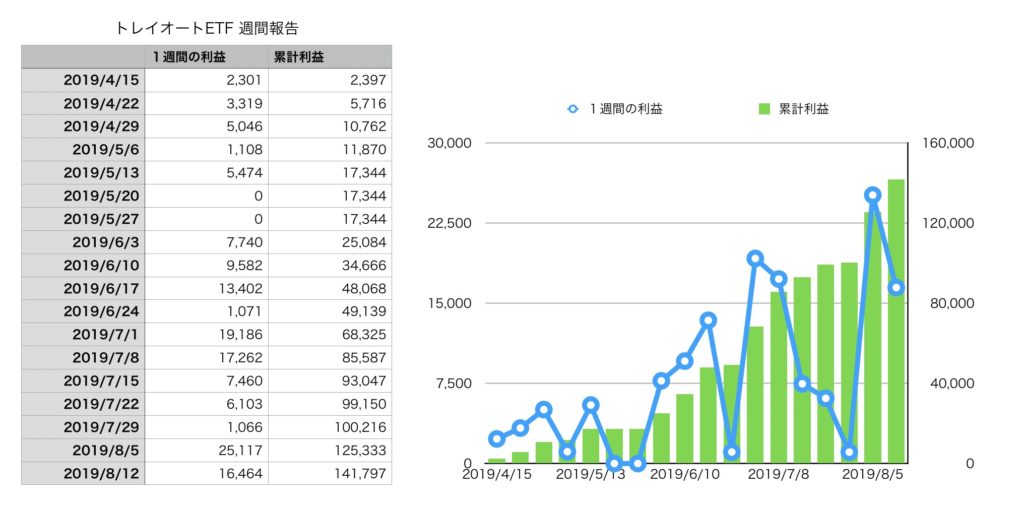
Task: Select date cell 2019/5/6
Action: pyautogui.click(x=83, y=150)
